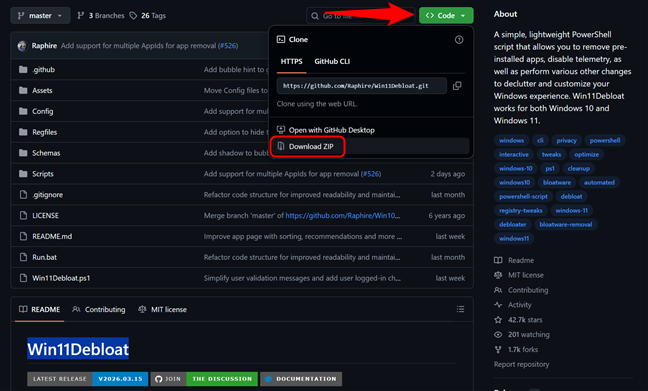Select the HTTPS clone tab
This screenshot has width=648, height=391.
291,61
